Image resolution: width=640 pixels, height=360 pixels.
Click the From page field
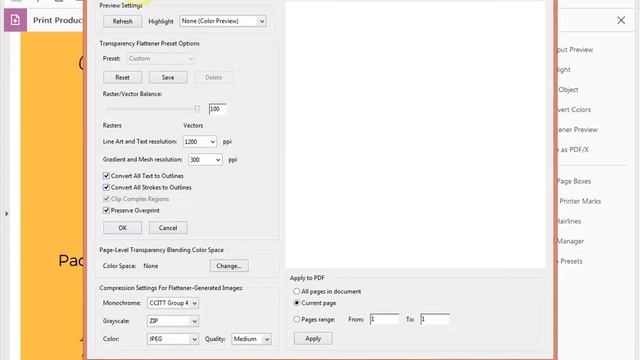point(384,319)
